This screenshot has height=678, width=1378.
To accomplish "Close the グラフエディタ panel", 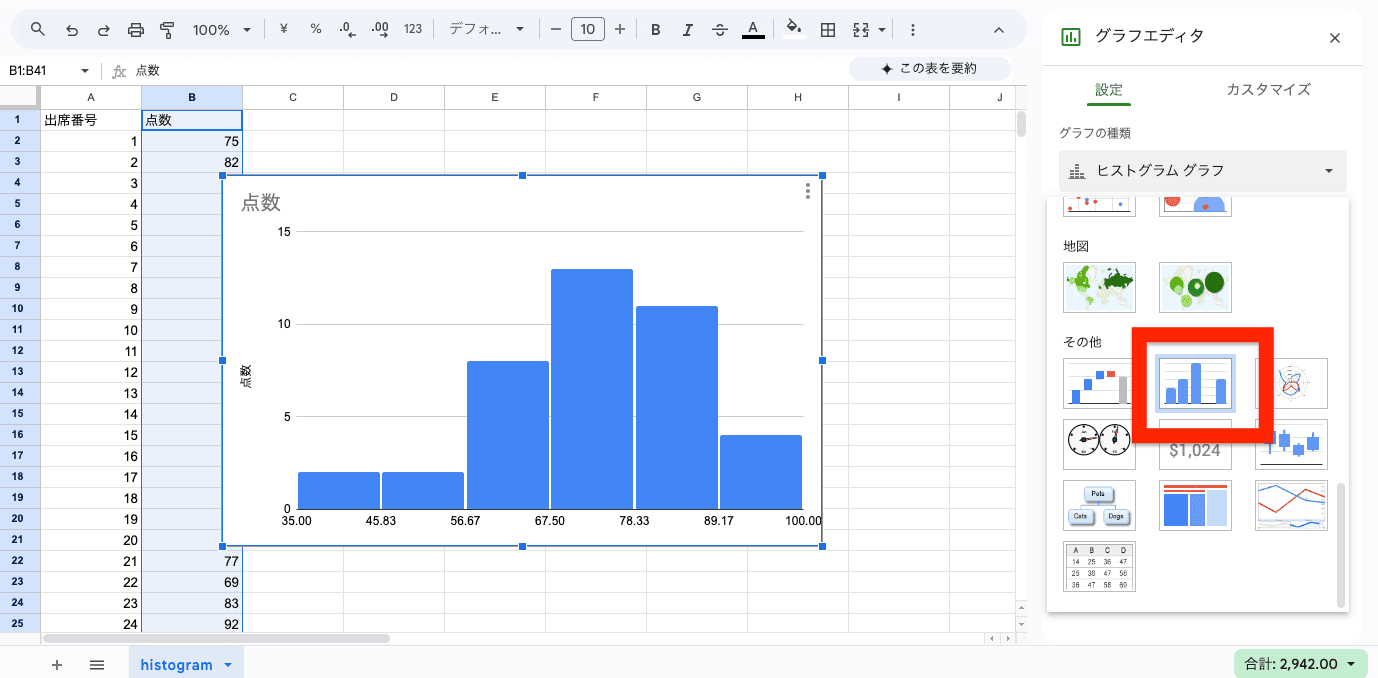I will (x=1334, y=38).
